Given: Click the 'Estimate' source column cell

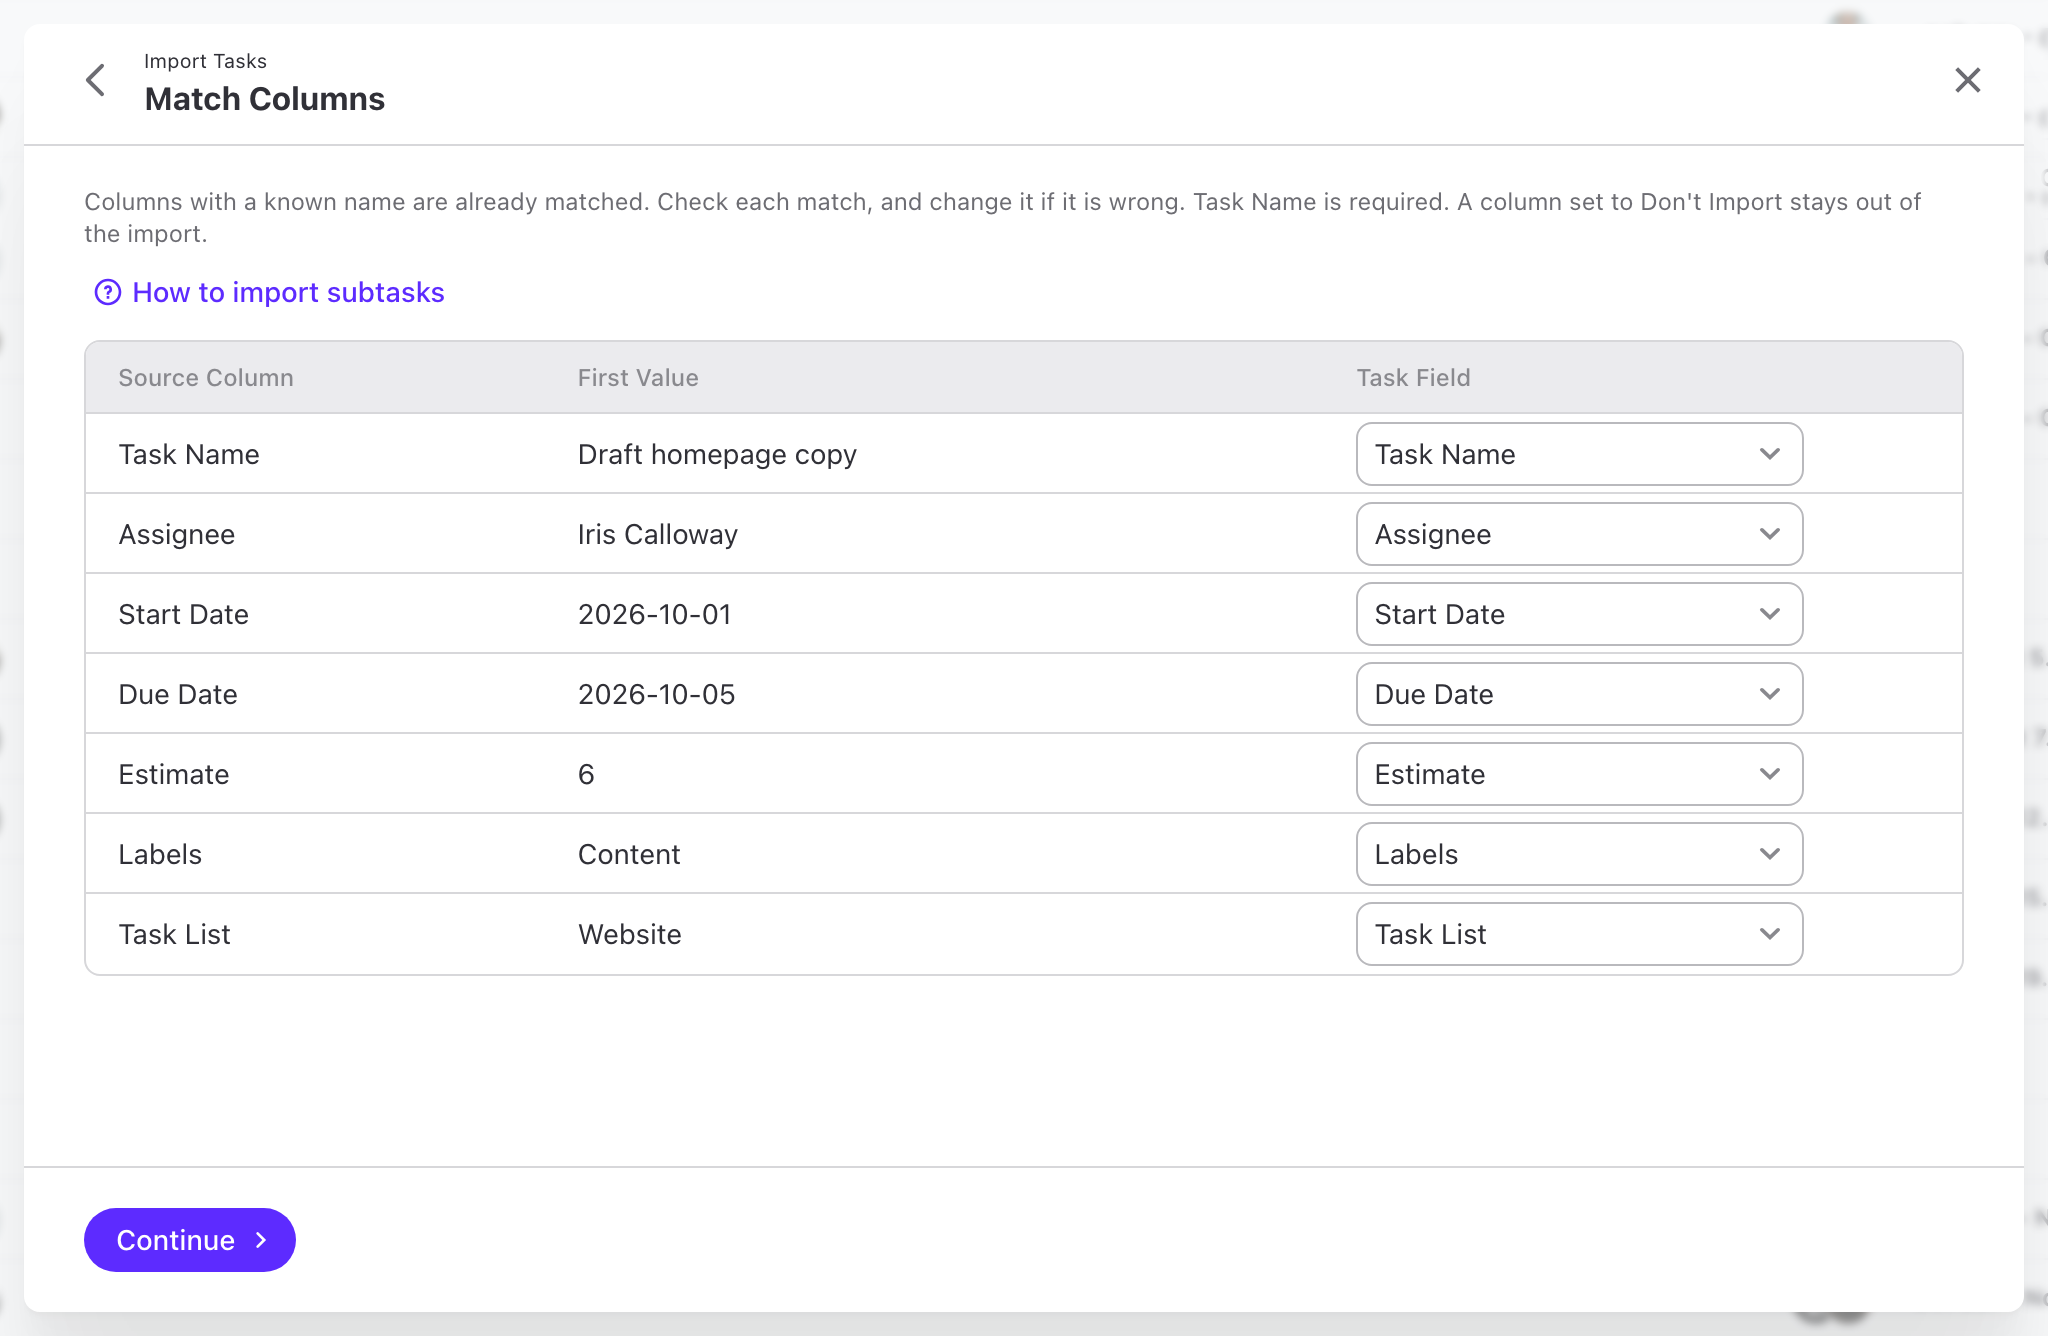Looking at the screenshot, I should [x=174, y=774].
